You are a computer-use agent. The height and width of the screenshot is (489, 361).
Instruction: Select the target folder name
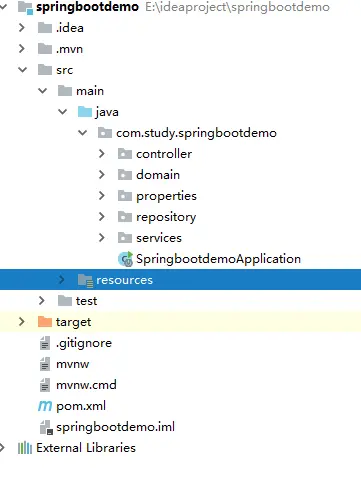click(x=73, y=322)
